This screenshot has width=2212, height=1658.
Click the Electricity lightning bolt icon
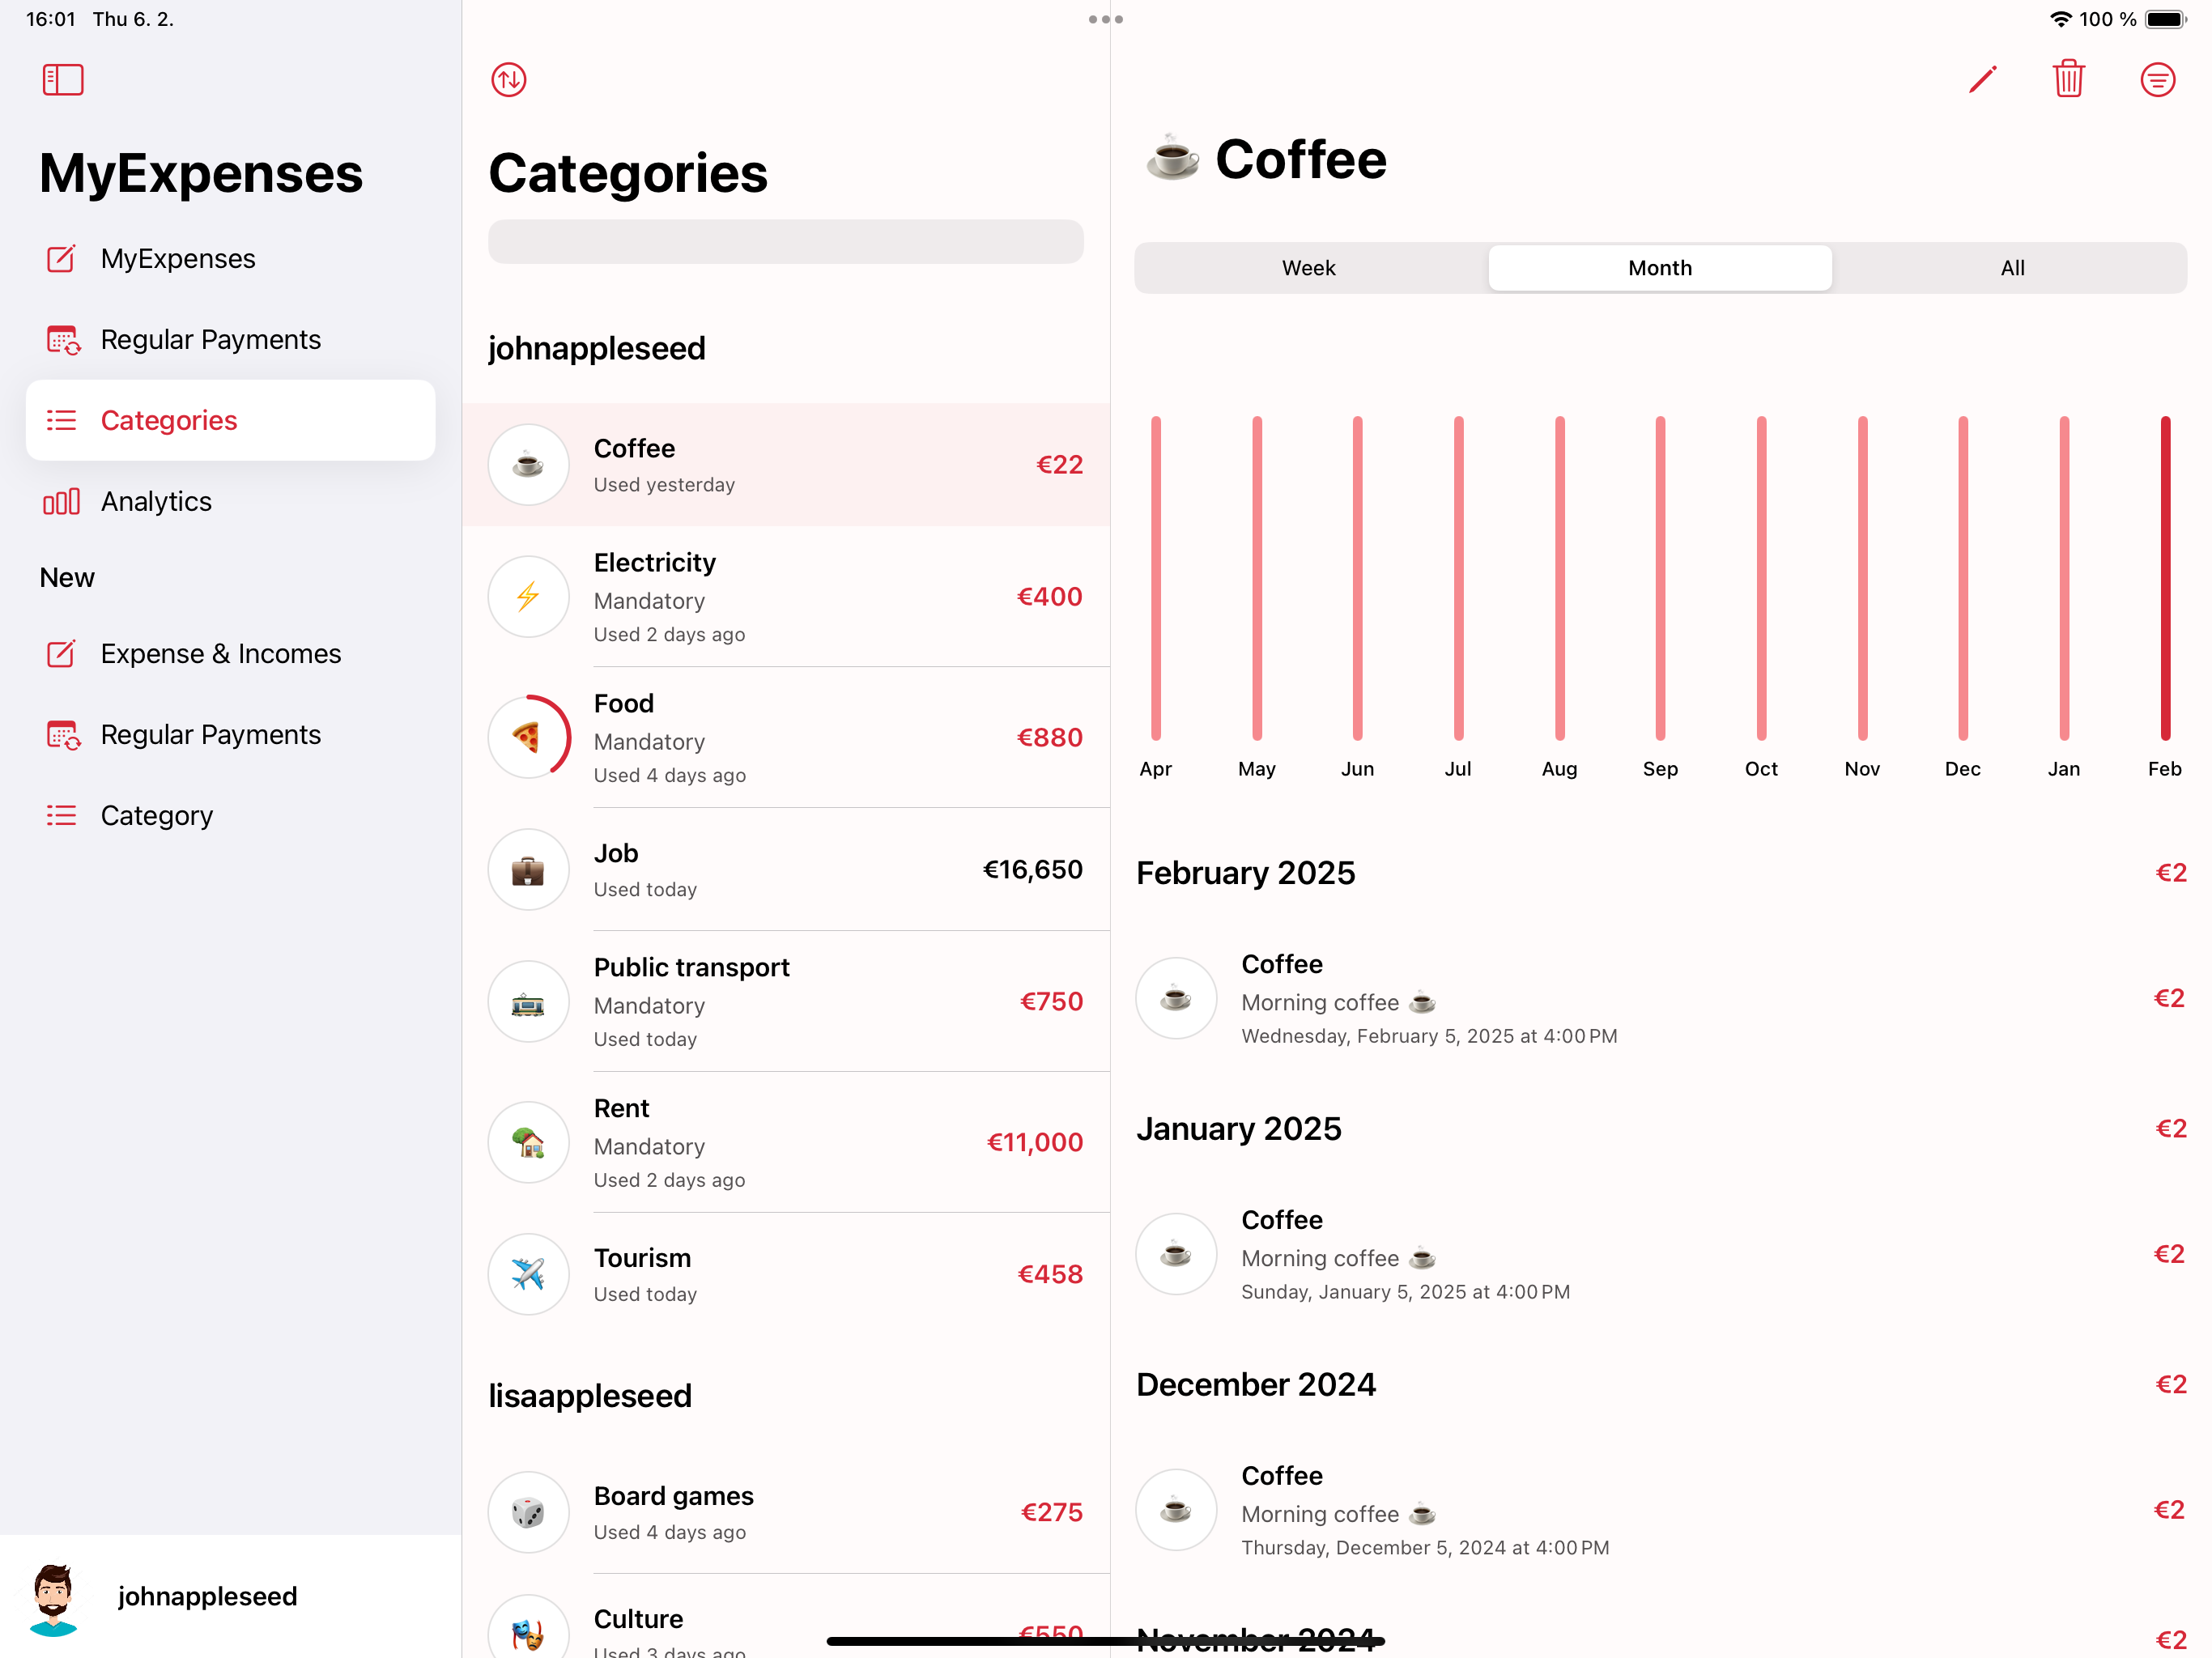click(x=528, y=597)
